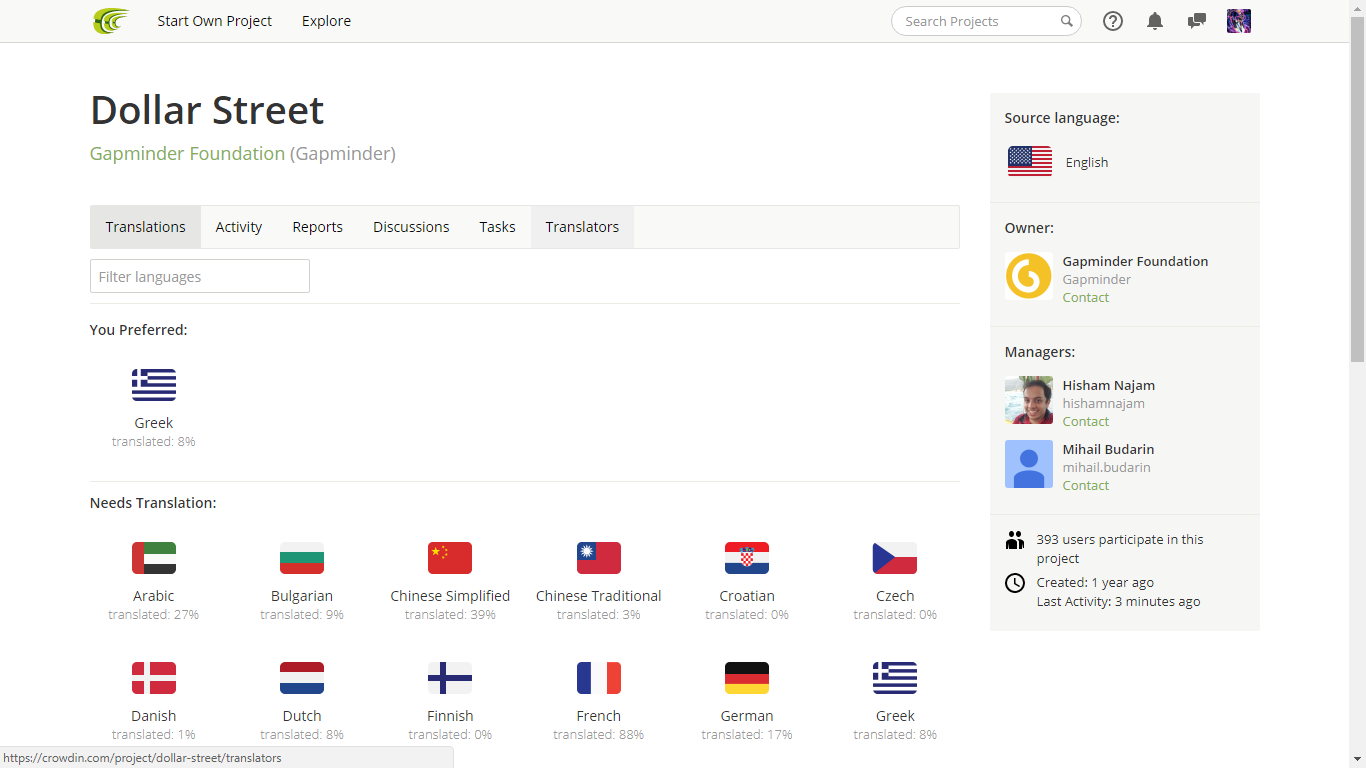This screenshot has height=768, width=1366.
Task: Select the Arabic flag icon
Action: tap(154, 558)
